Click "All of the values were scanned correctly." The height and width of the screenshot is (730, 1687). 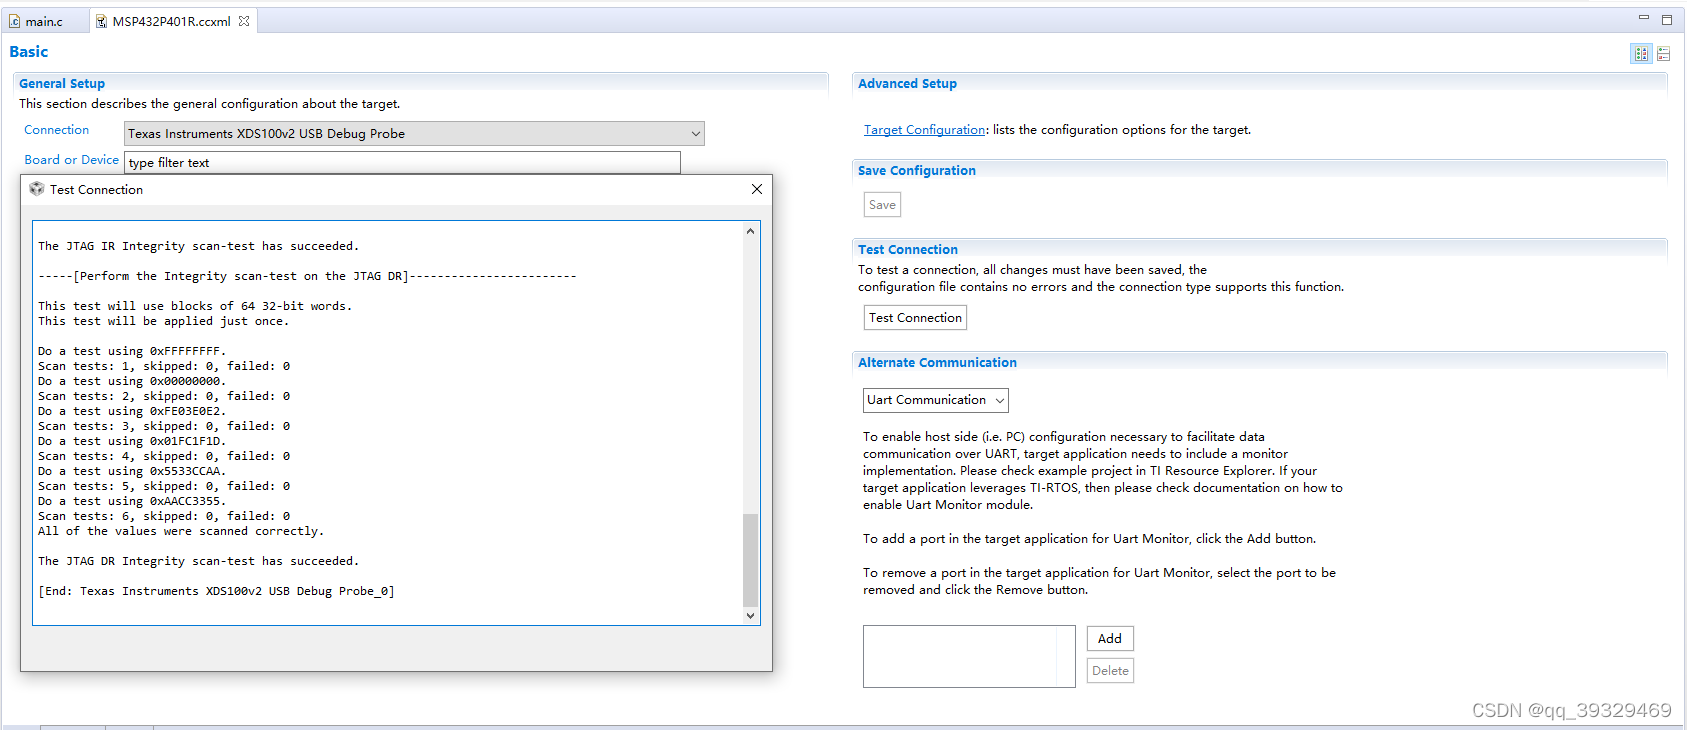[x=181, y=531]
